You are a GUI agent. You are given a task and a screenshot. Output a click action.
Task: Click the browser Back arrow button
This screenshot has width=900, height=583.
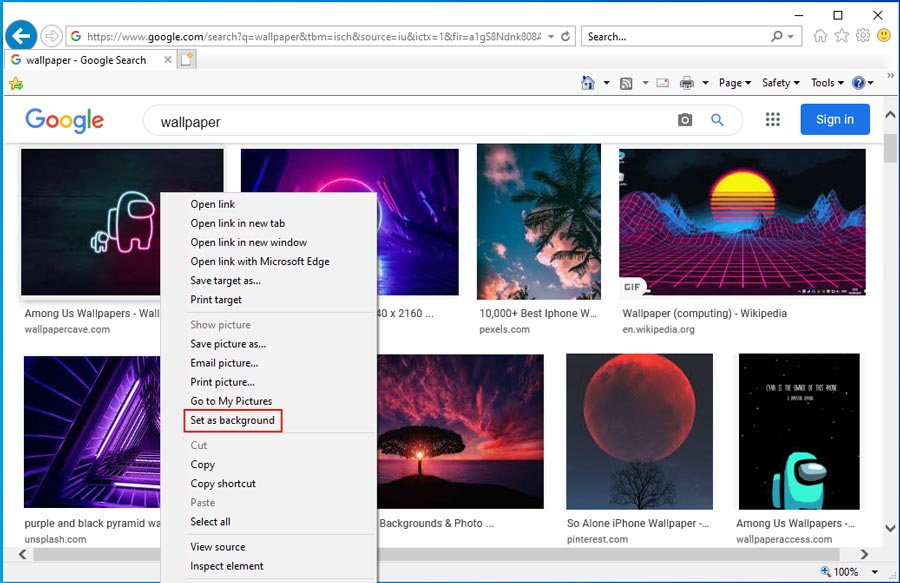(21, 36)
